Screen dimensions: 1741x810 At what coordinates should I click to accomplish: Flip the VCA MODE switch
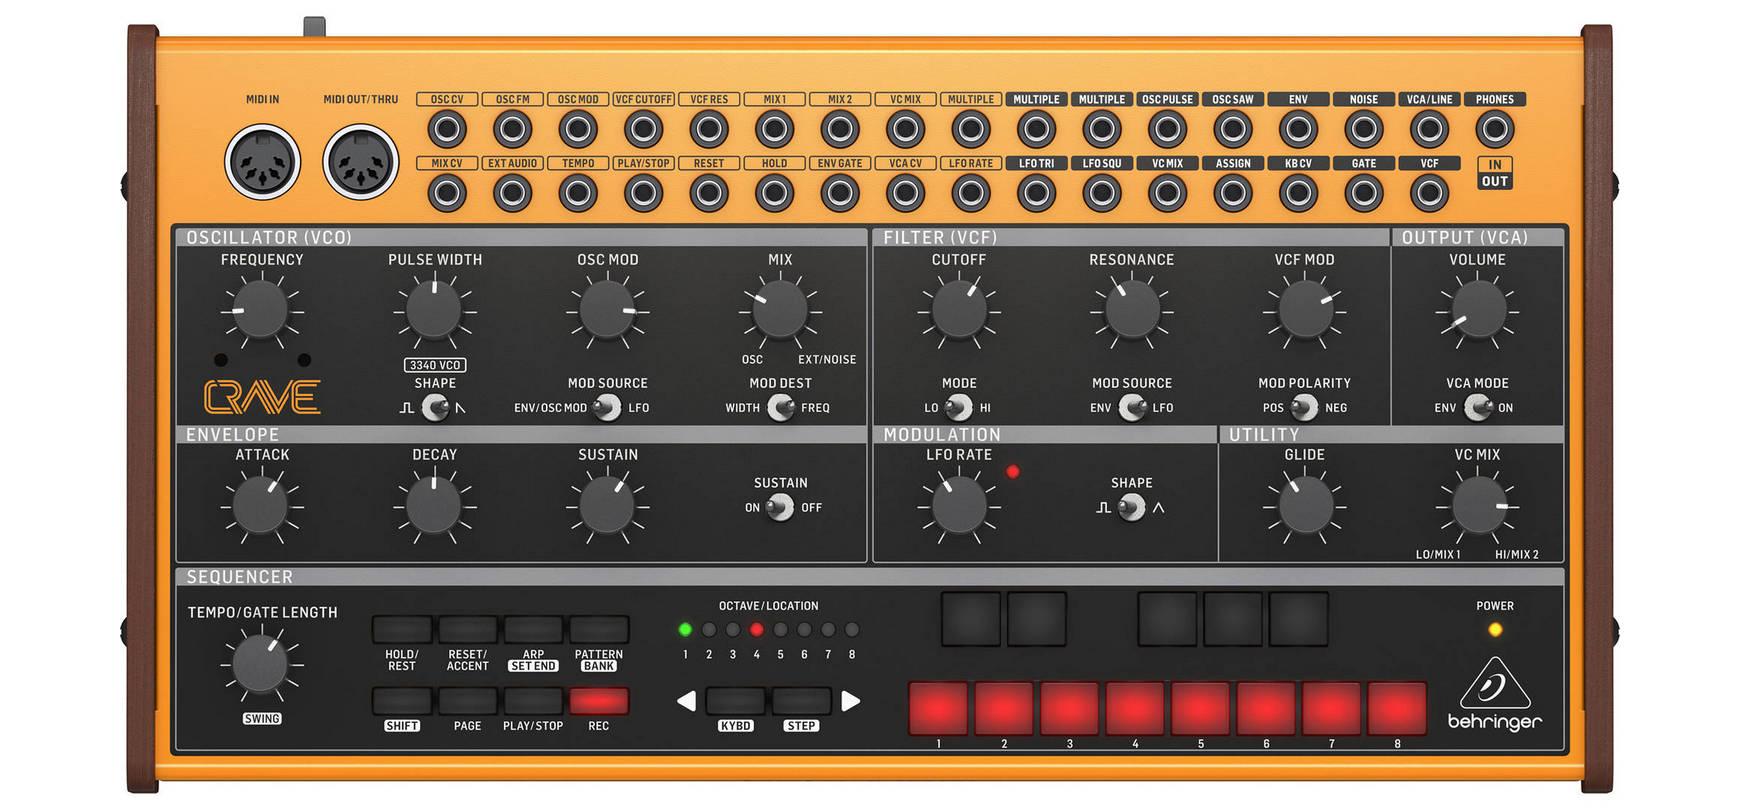tap(1477, 407)
